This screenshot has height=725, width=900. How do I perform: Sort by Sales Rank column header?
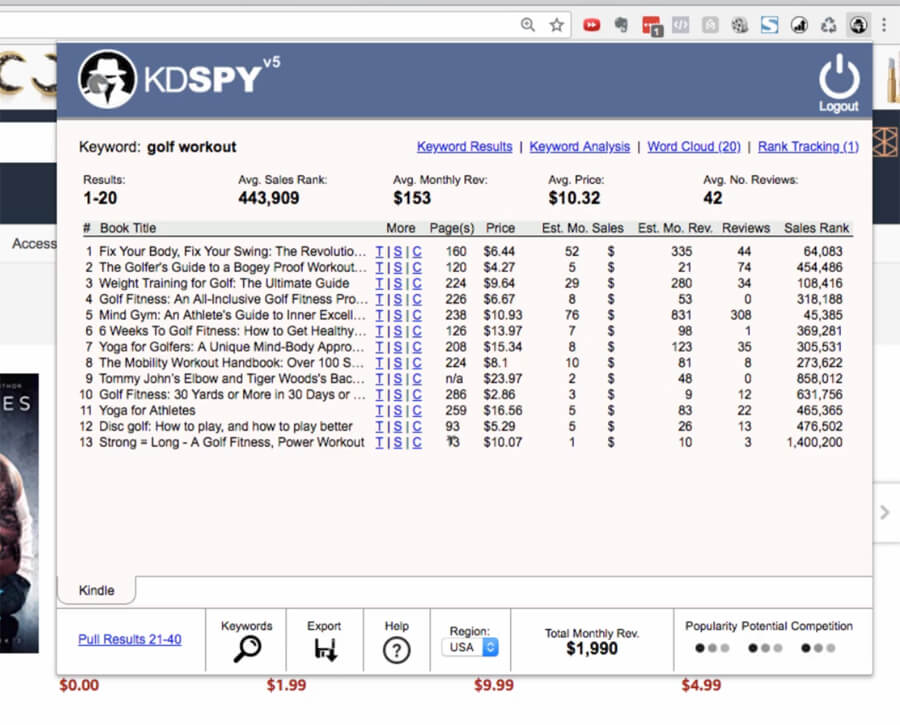(816, 228)
